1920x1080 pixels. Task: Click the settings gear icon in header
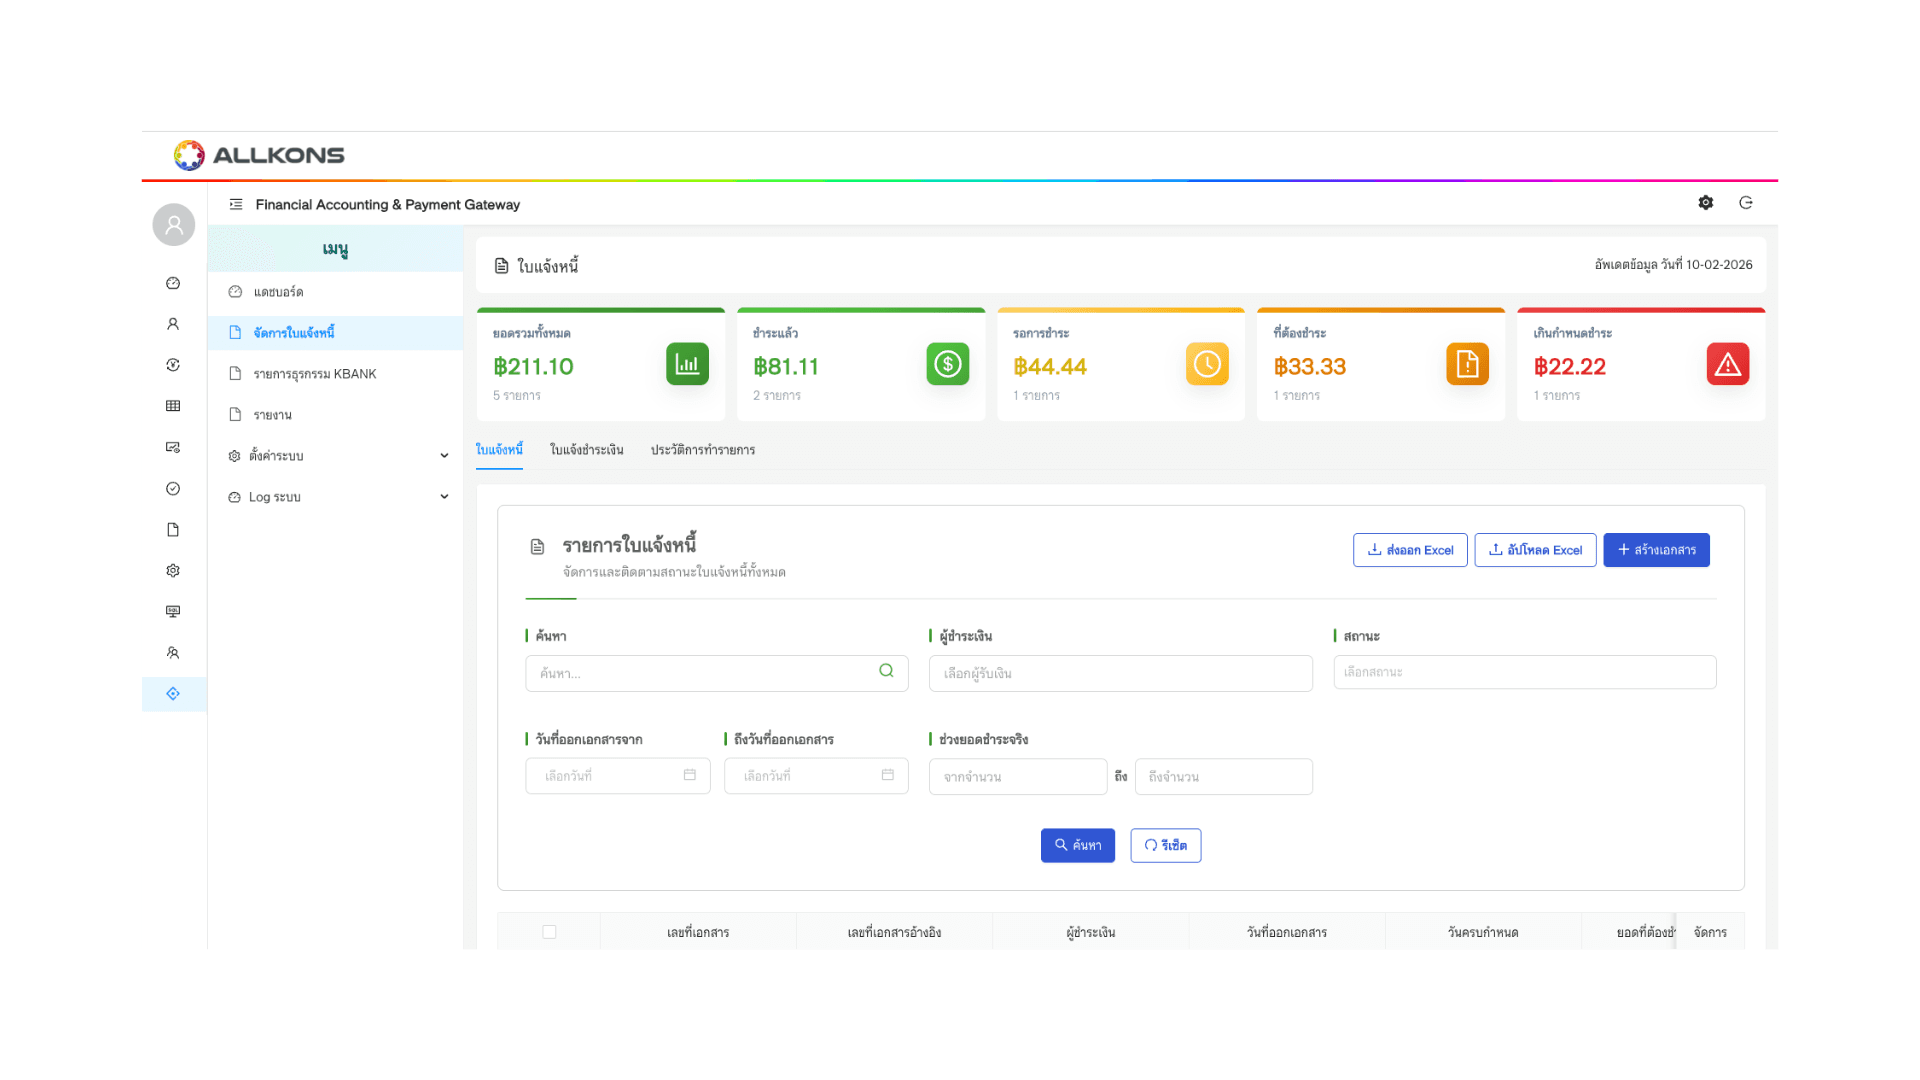1705,203
